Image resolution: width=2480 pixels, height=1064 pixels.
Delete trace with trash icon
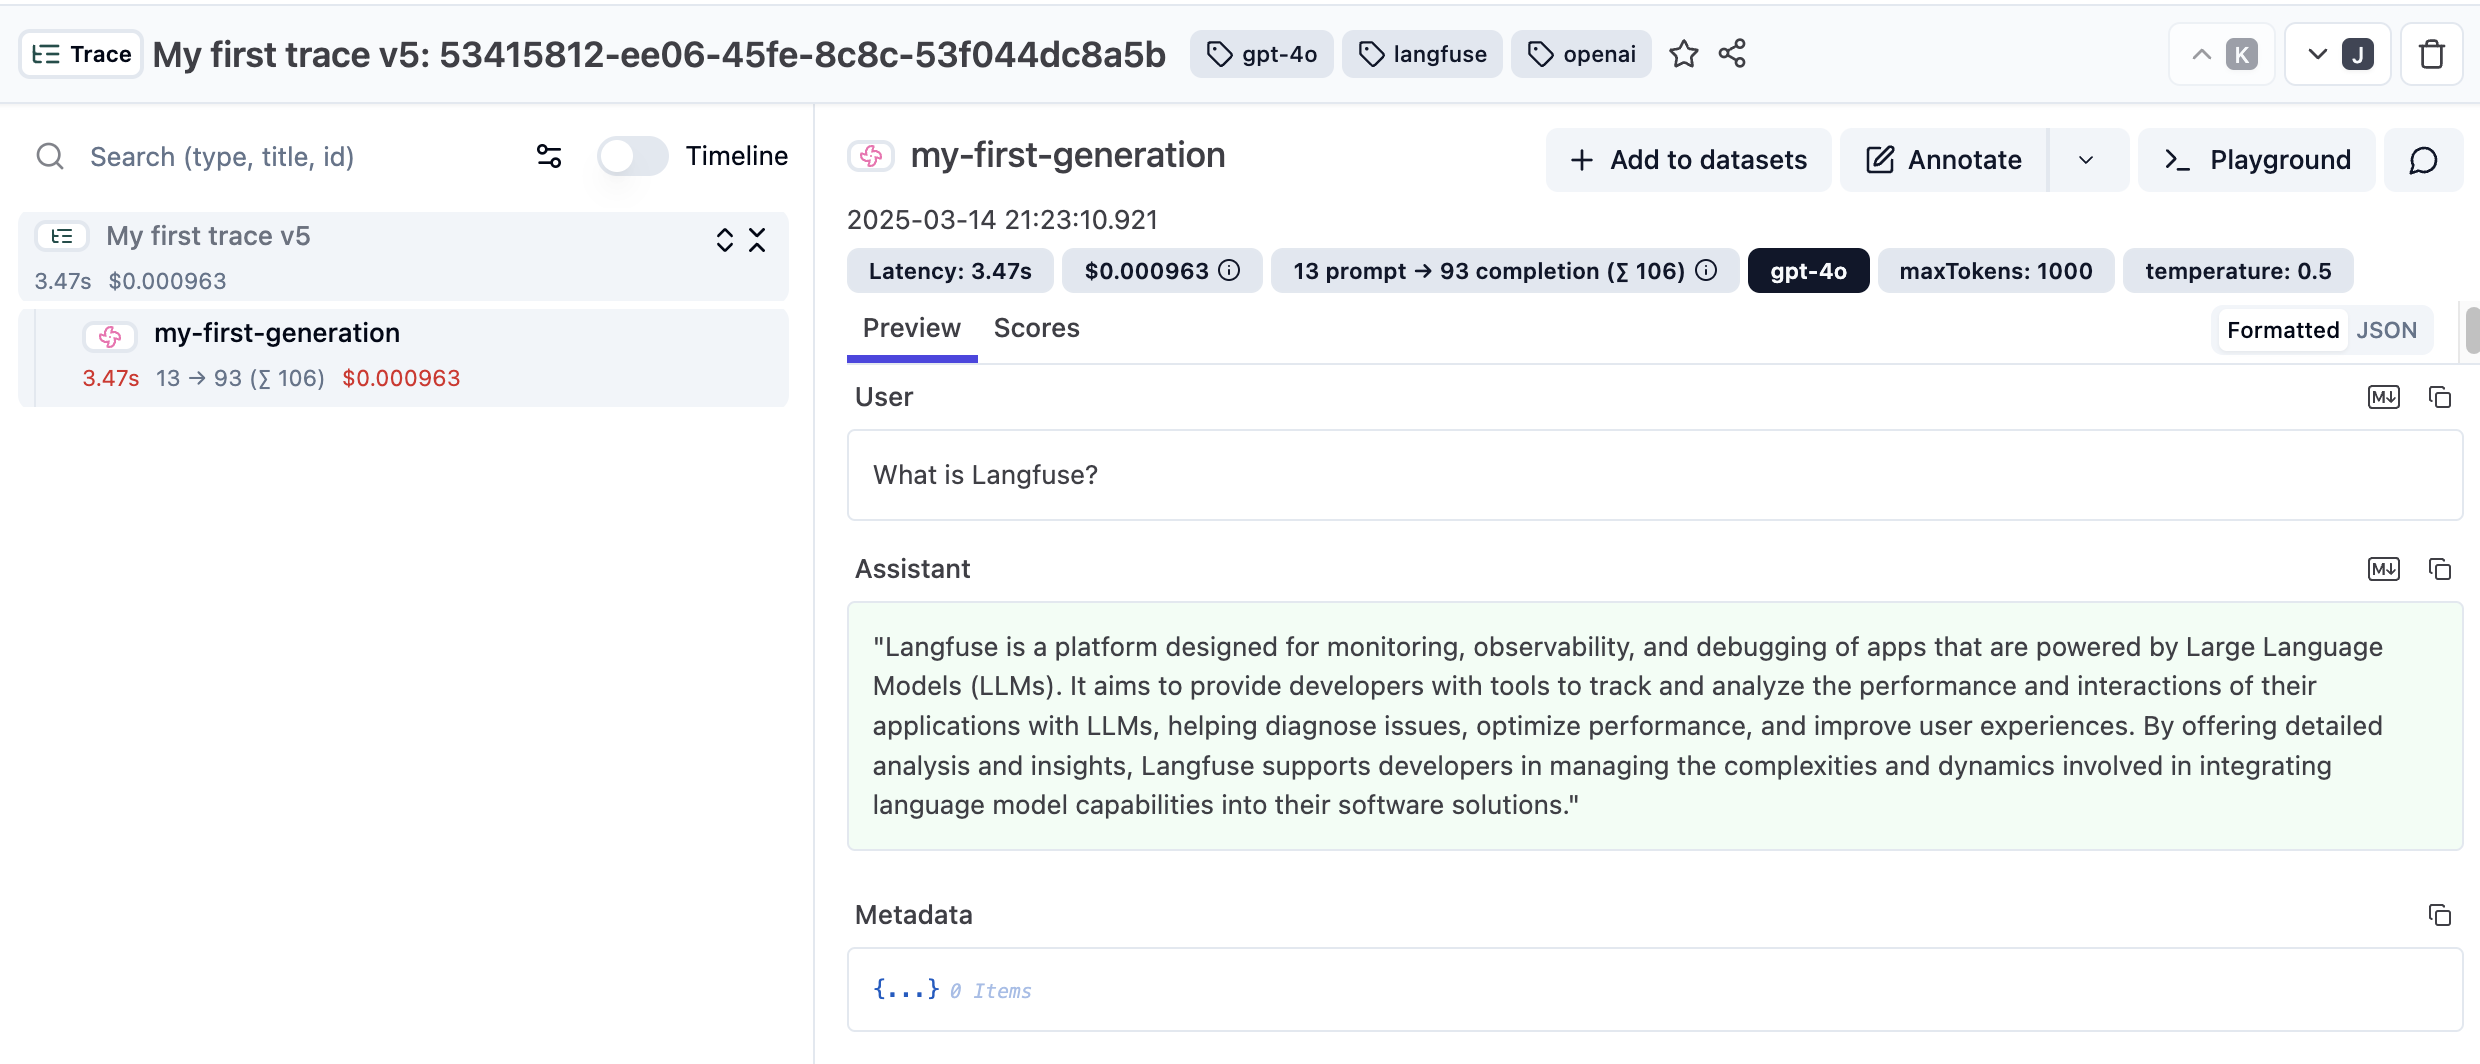(x=2432, y=54)
